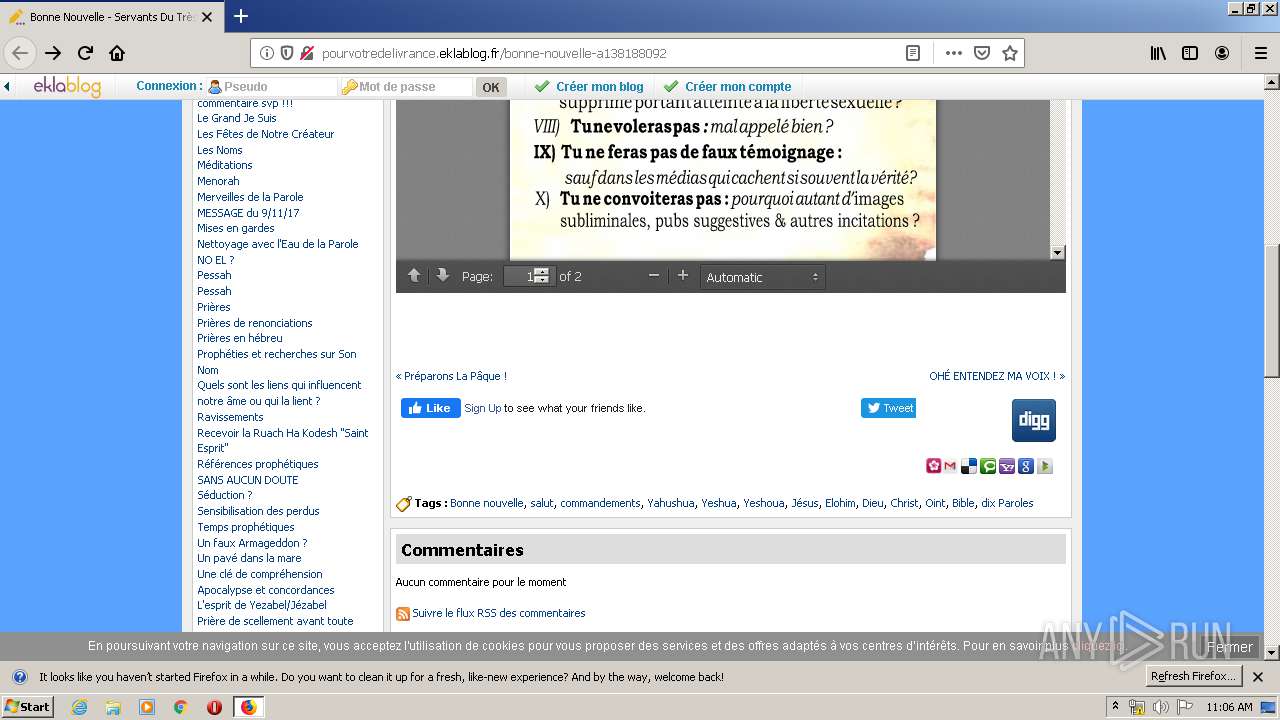
Task: Go to « Préparons La Pâque ! article
Action: point(451,376)
